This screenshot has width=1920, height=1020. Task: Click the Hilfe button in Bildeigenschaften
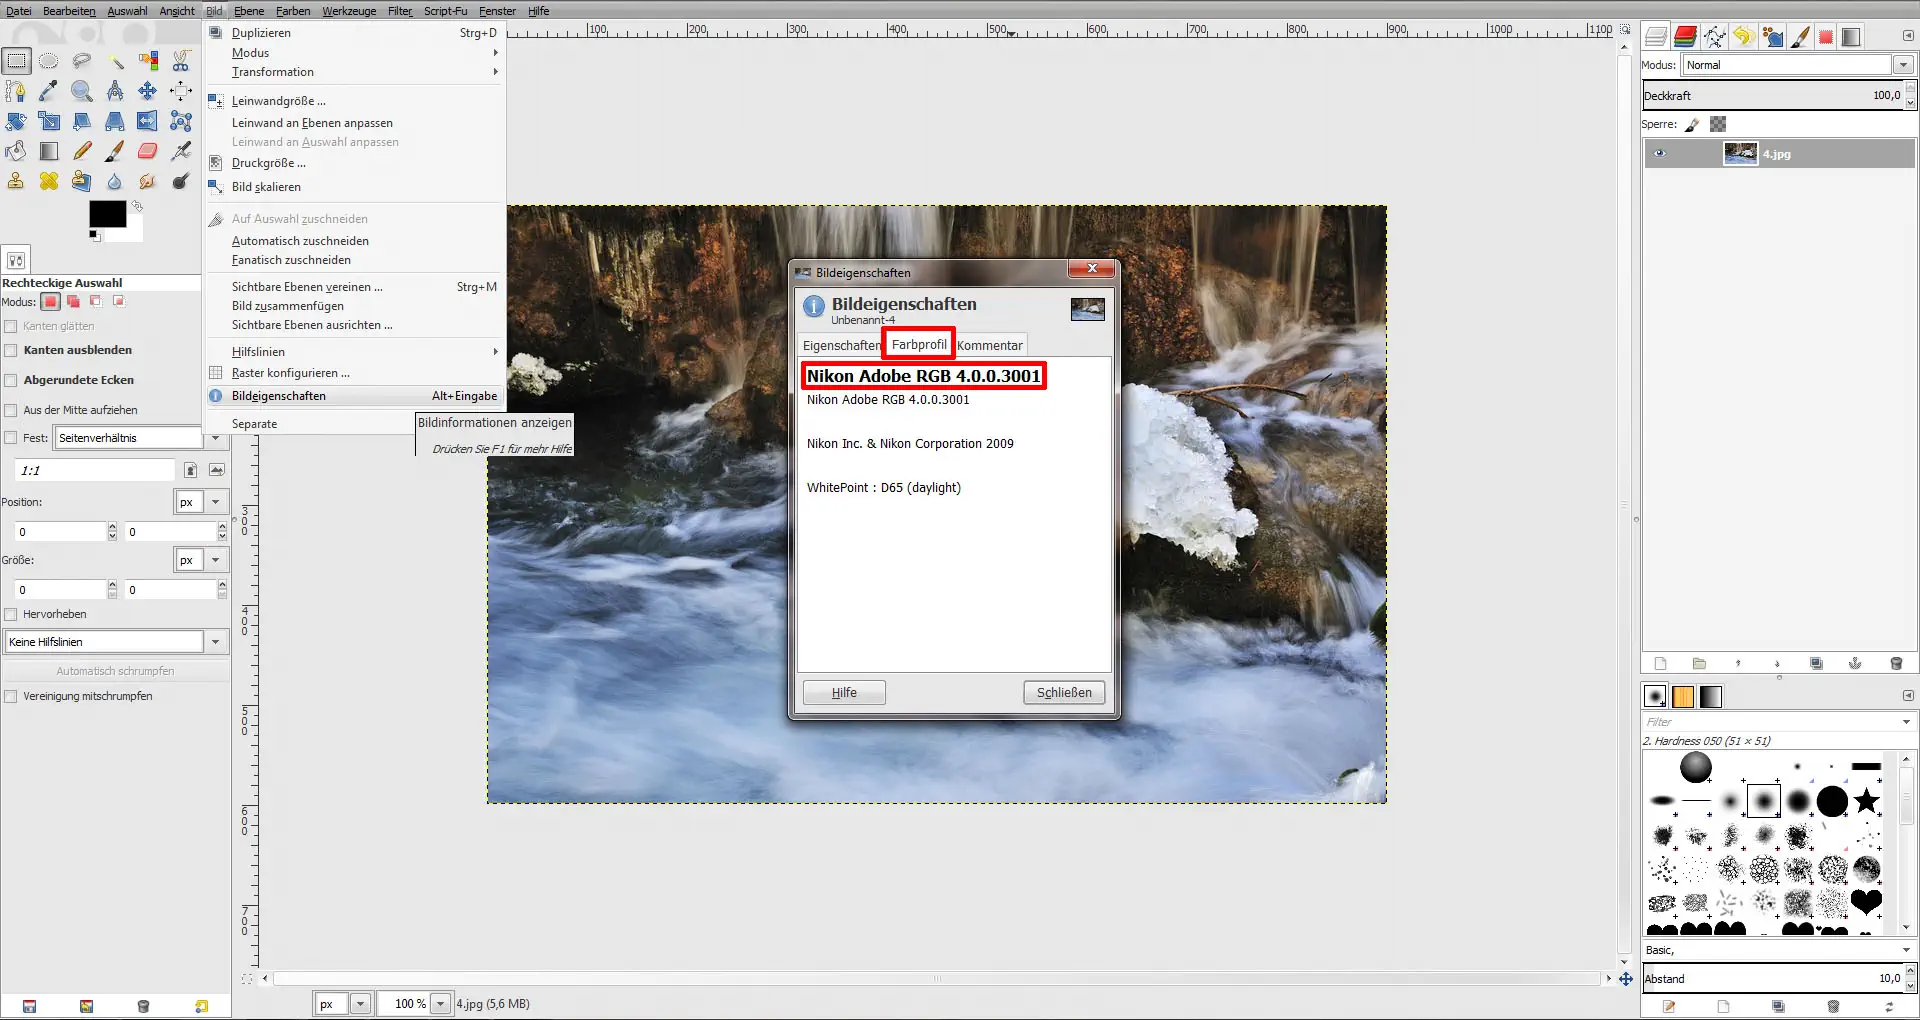tap(843, 692)
